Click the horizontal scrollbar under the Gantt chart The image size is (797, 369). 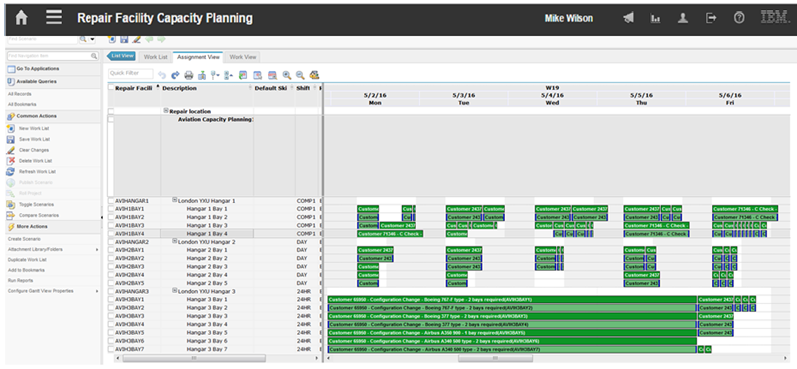[x=495, y=358]
